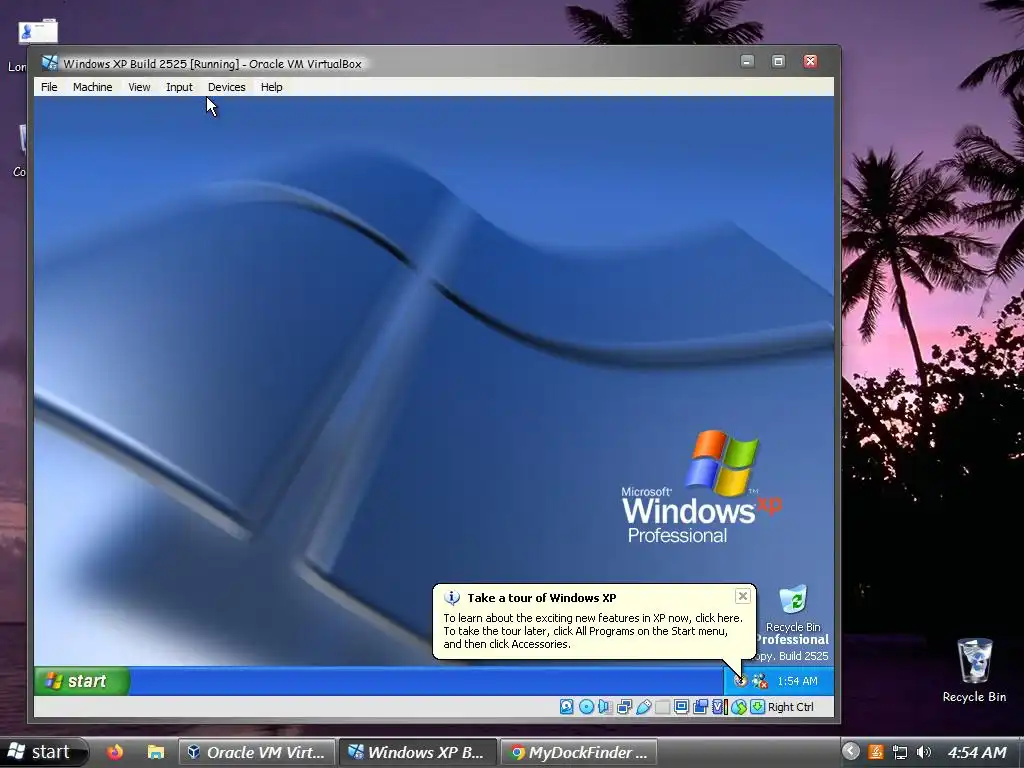The image size is (1024, 768).
Task: Switch to MyDockFinder Chrome taskbar button
Action: click(579, 752)
